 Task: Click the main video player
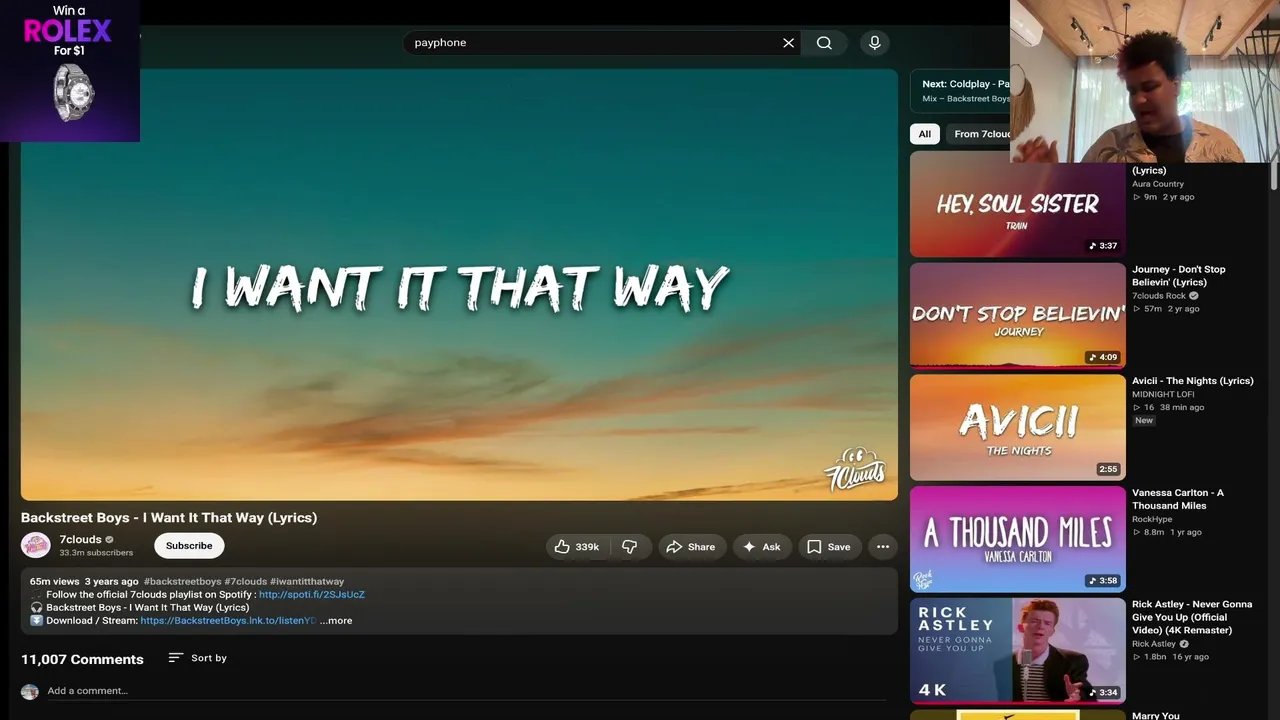459,284
